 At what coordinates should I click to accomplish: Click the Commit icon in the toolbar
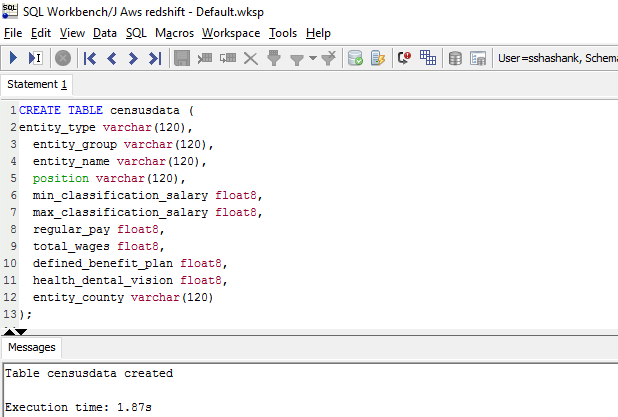click(355, 58)
